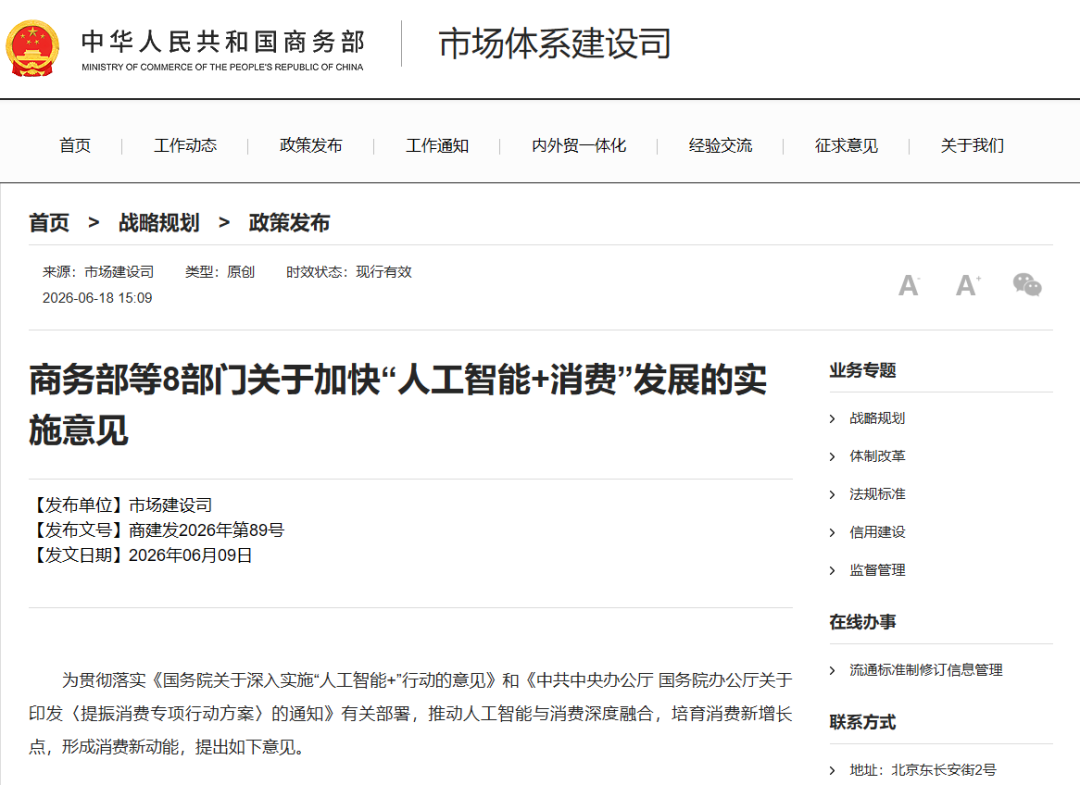Click the chevron beside 信用建设

(x=833, y=532)
